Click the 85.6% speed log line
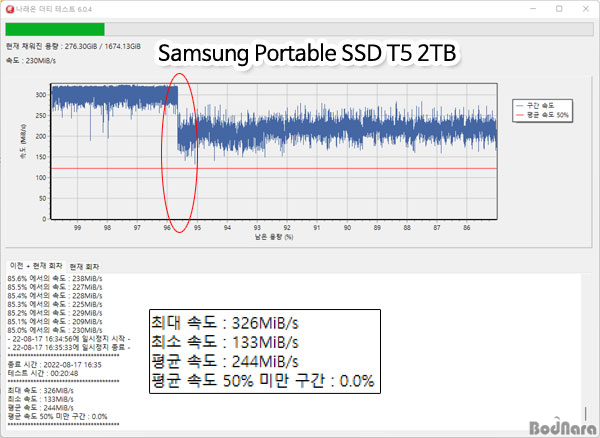This screenshot has height=438, width=600. pos(55,278)
